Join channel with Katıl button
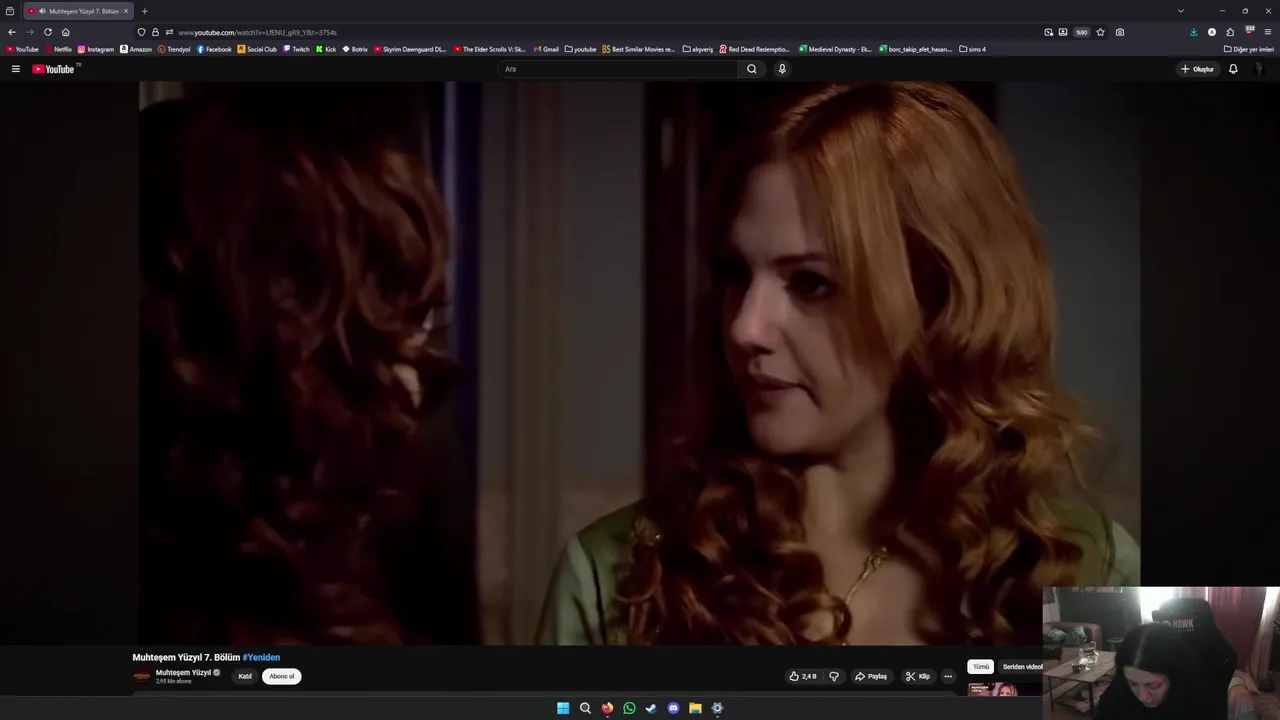The width and height of the screenshot is (1280, 720). pos(245,676)
